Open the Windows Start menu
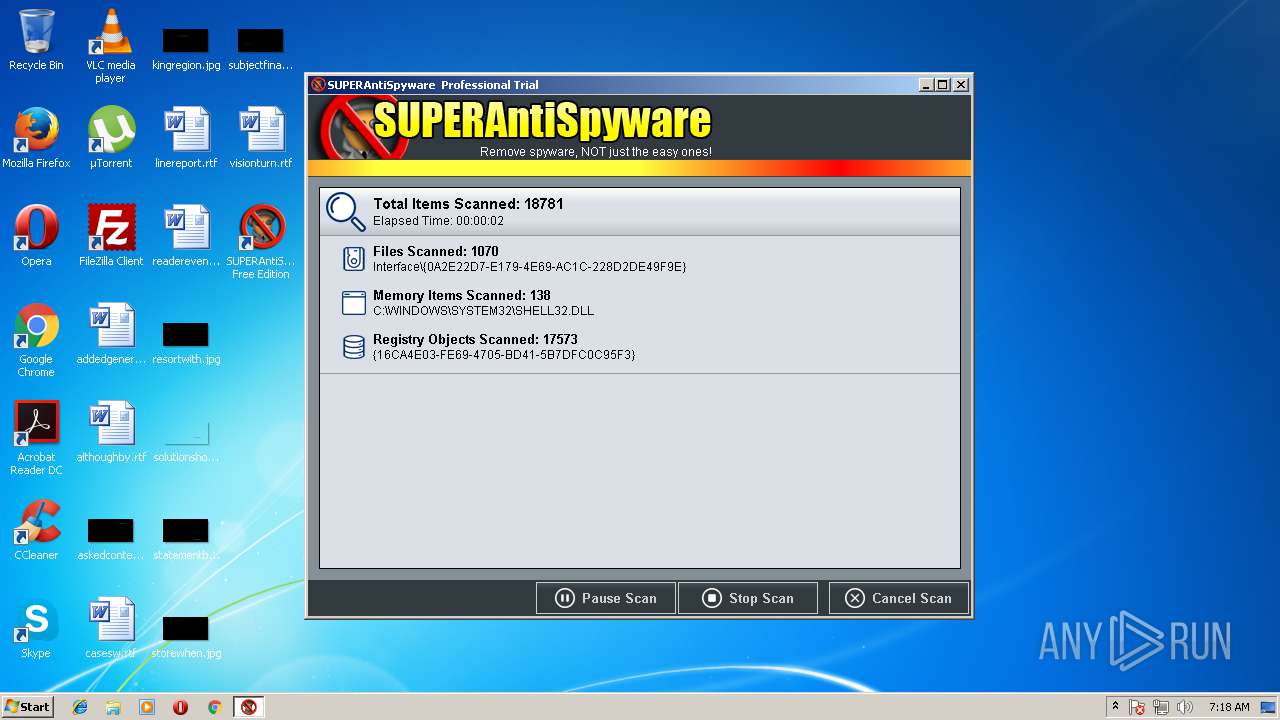1280x720 pixels. click(x=27, y=707)
